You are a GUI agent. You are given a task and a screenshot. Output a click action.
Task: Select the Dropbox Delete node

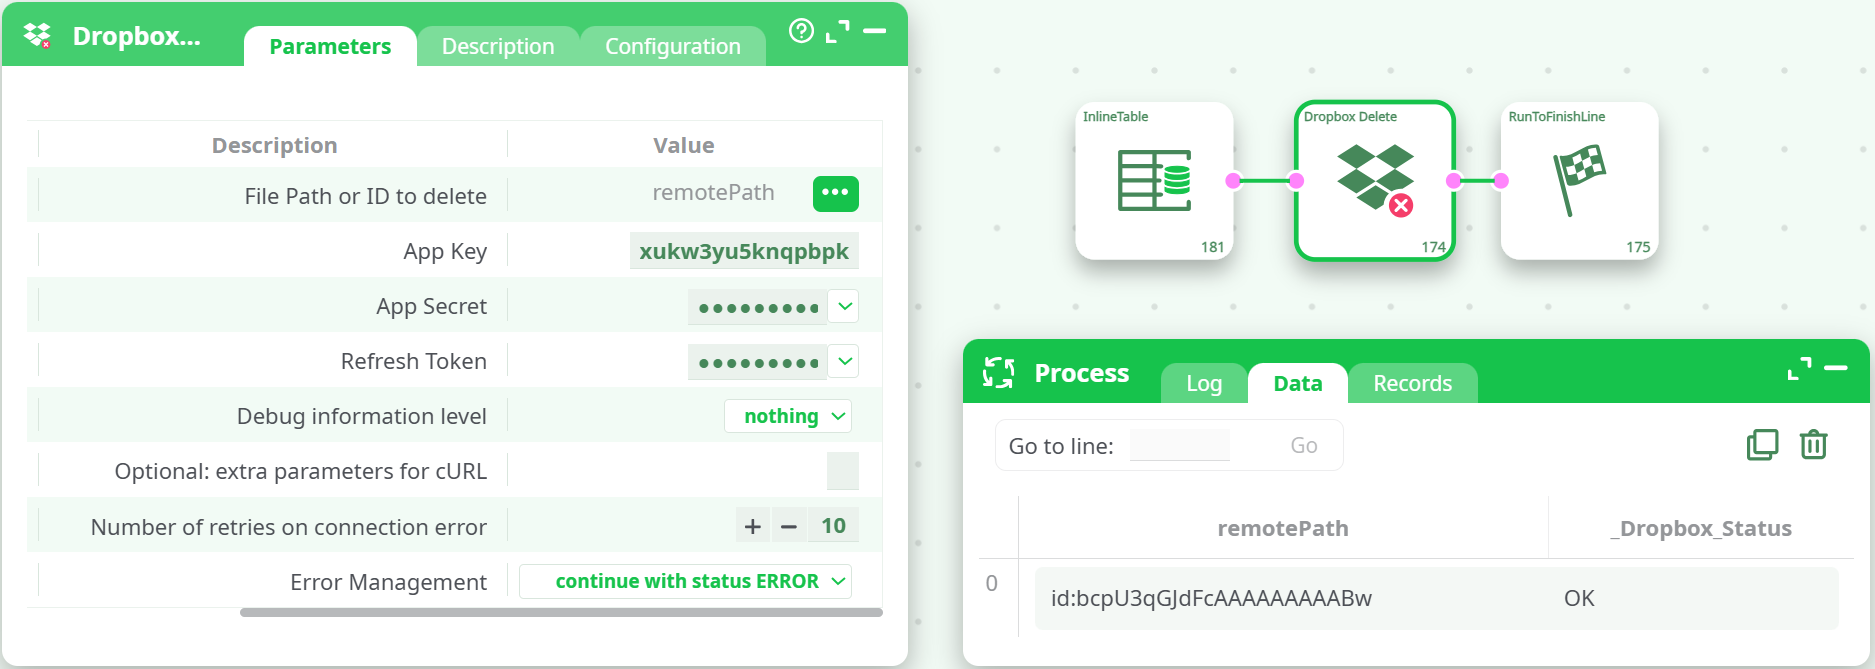[1374, 180]
